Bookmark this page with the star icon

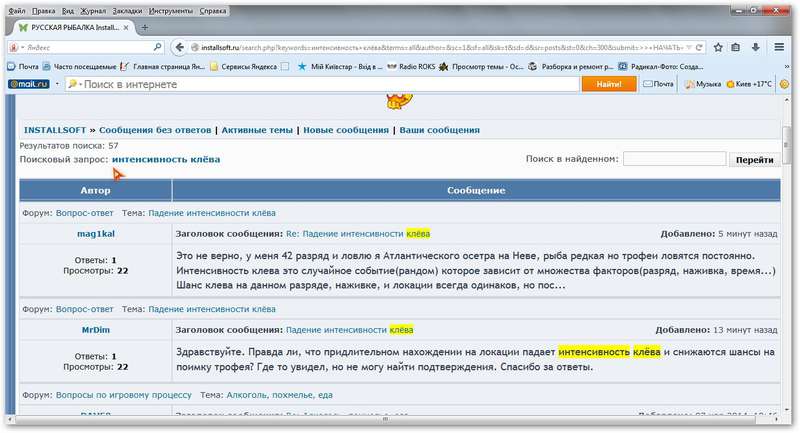pos(718,47)
